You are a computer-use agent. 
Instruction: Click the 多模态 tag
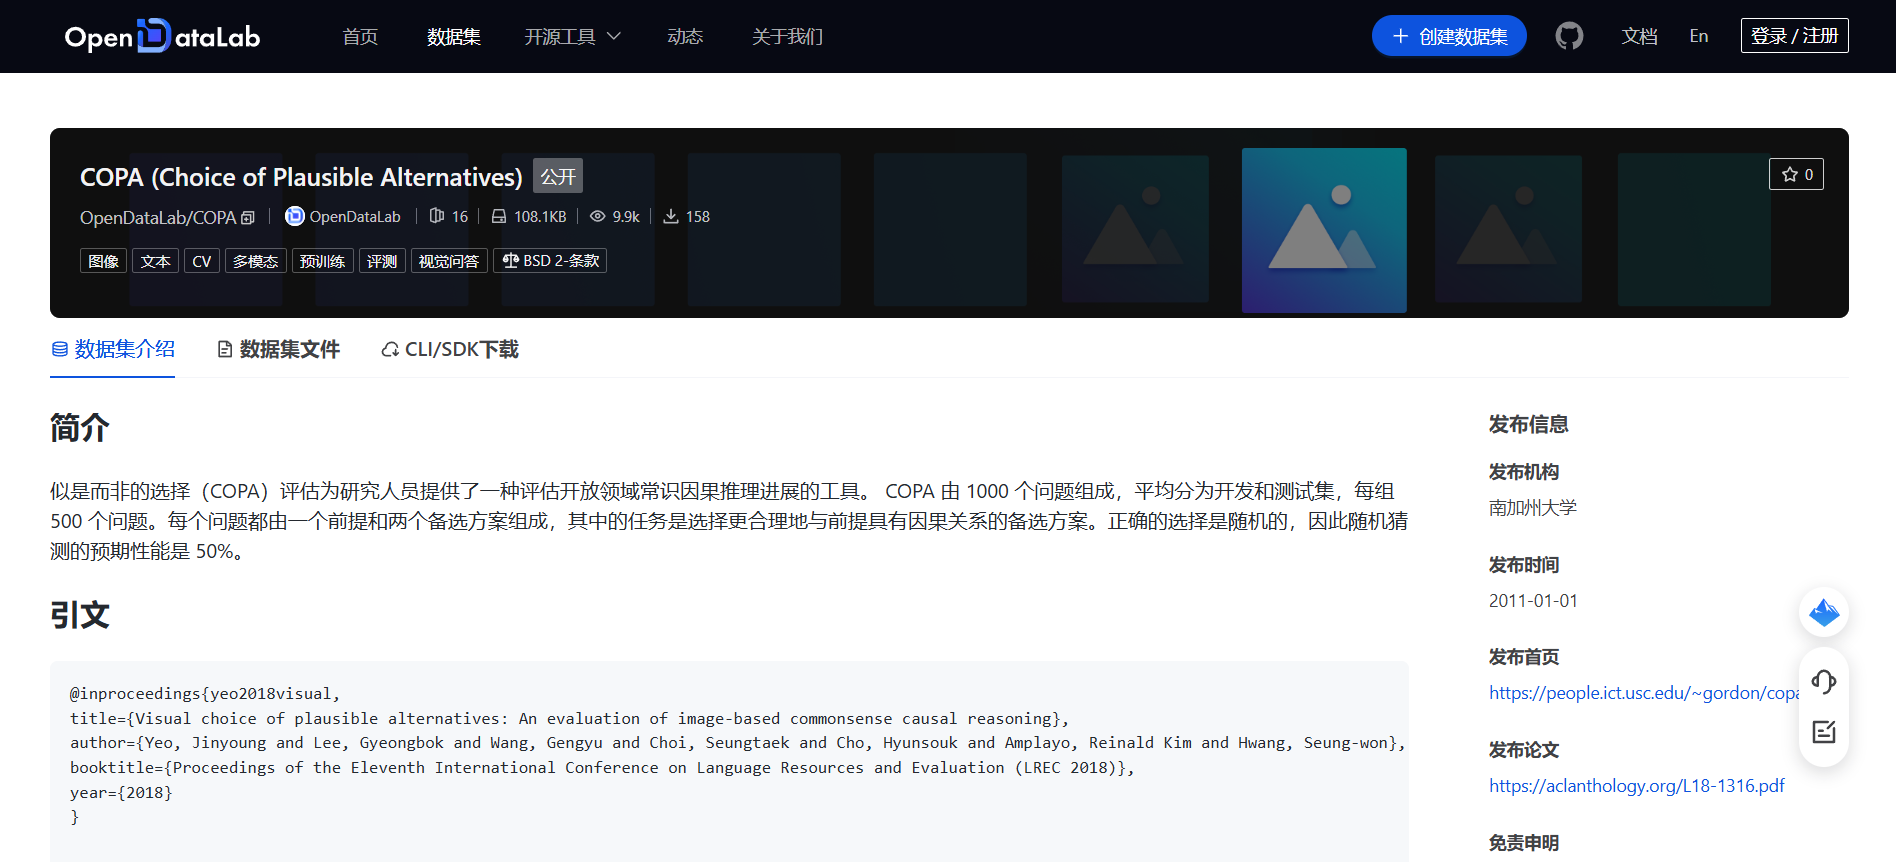[256, 261]
